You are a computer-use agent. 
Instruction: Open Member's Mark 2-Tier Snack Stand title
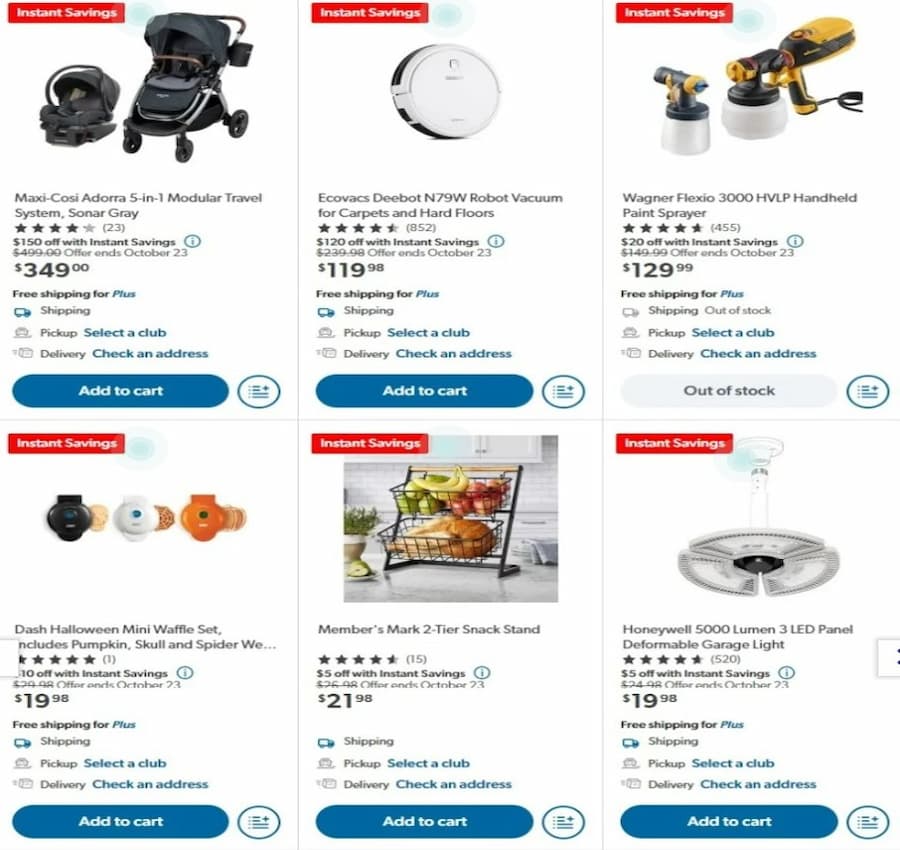[429, 629]
